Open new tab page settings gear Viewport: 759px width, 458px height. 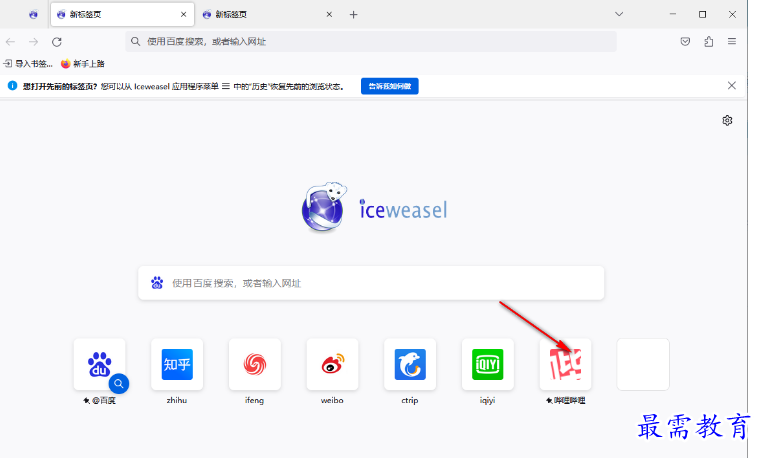pyautogui.click(x=727, y=120)
